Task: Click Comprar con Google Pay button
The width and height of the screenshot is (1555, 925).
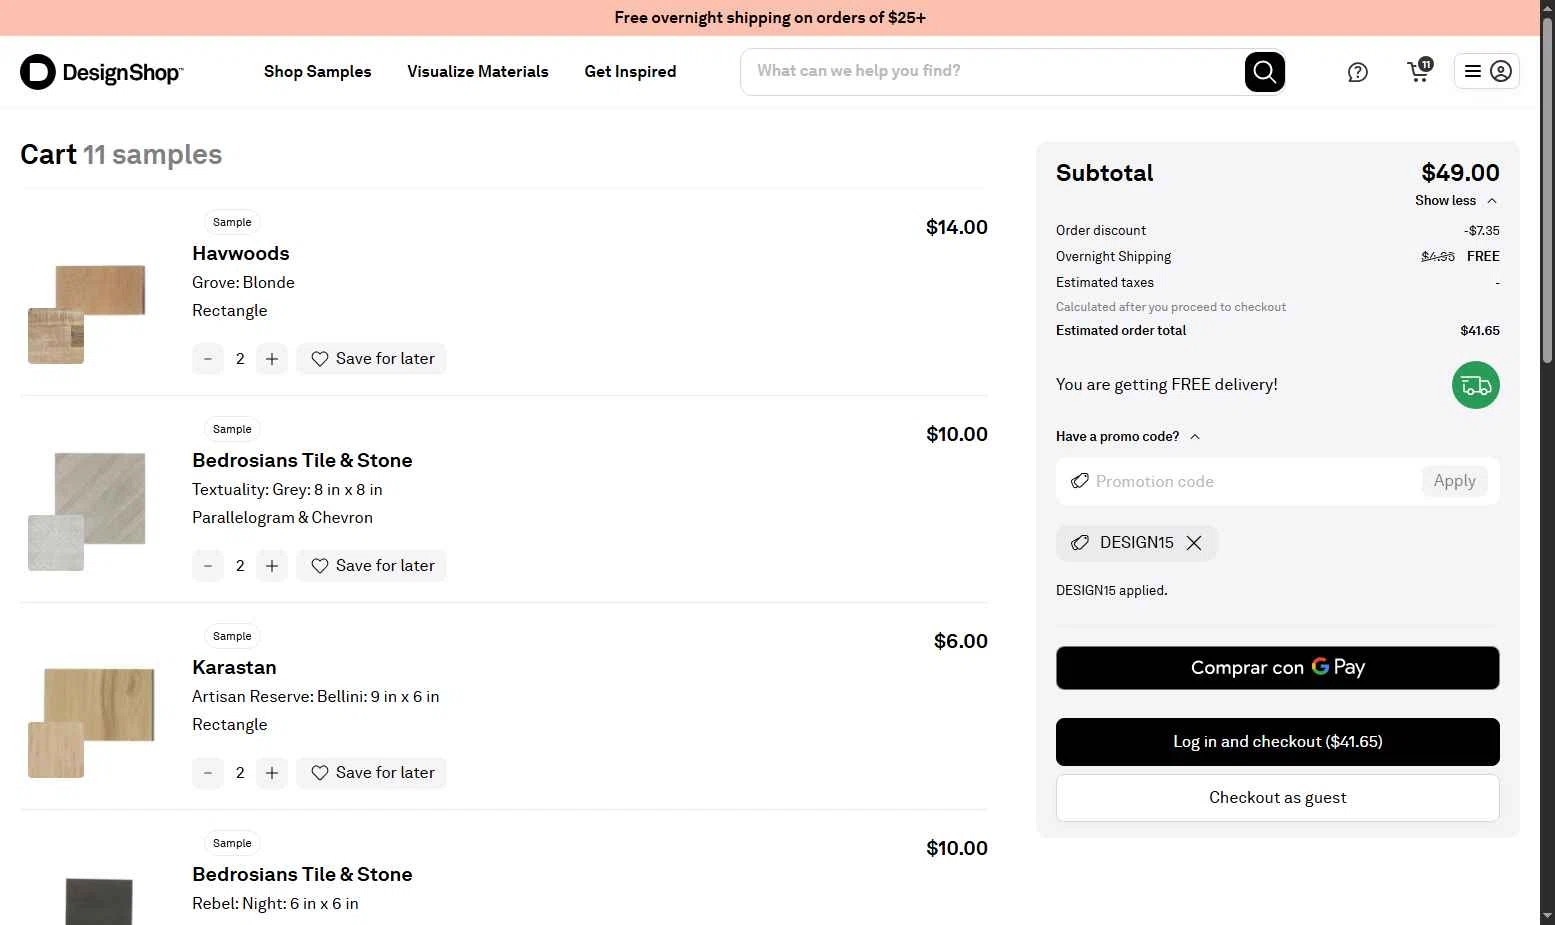Action: [x=1277, y=668]
